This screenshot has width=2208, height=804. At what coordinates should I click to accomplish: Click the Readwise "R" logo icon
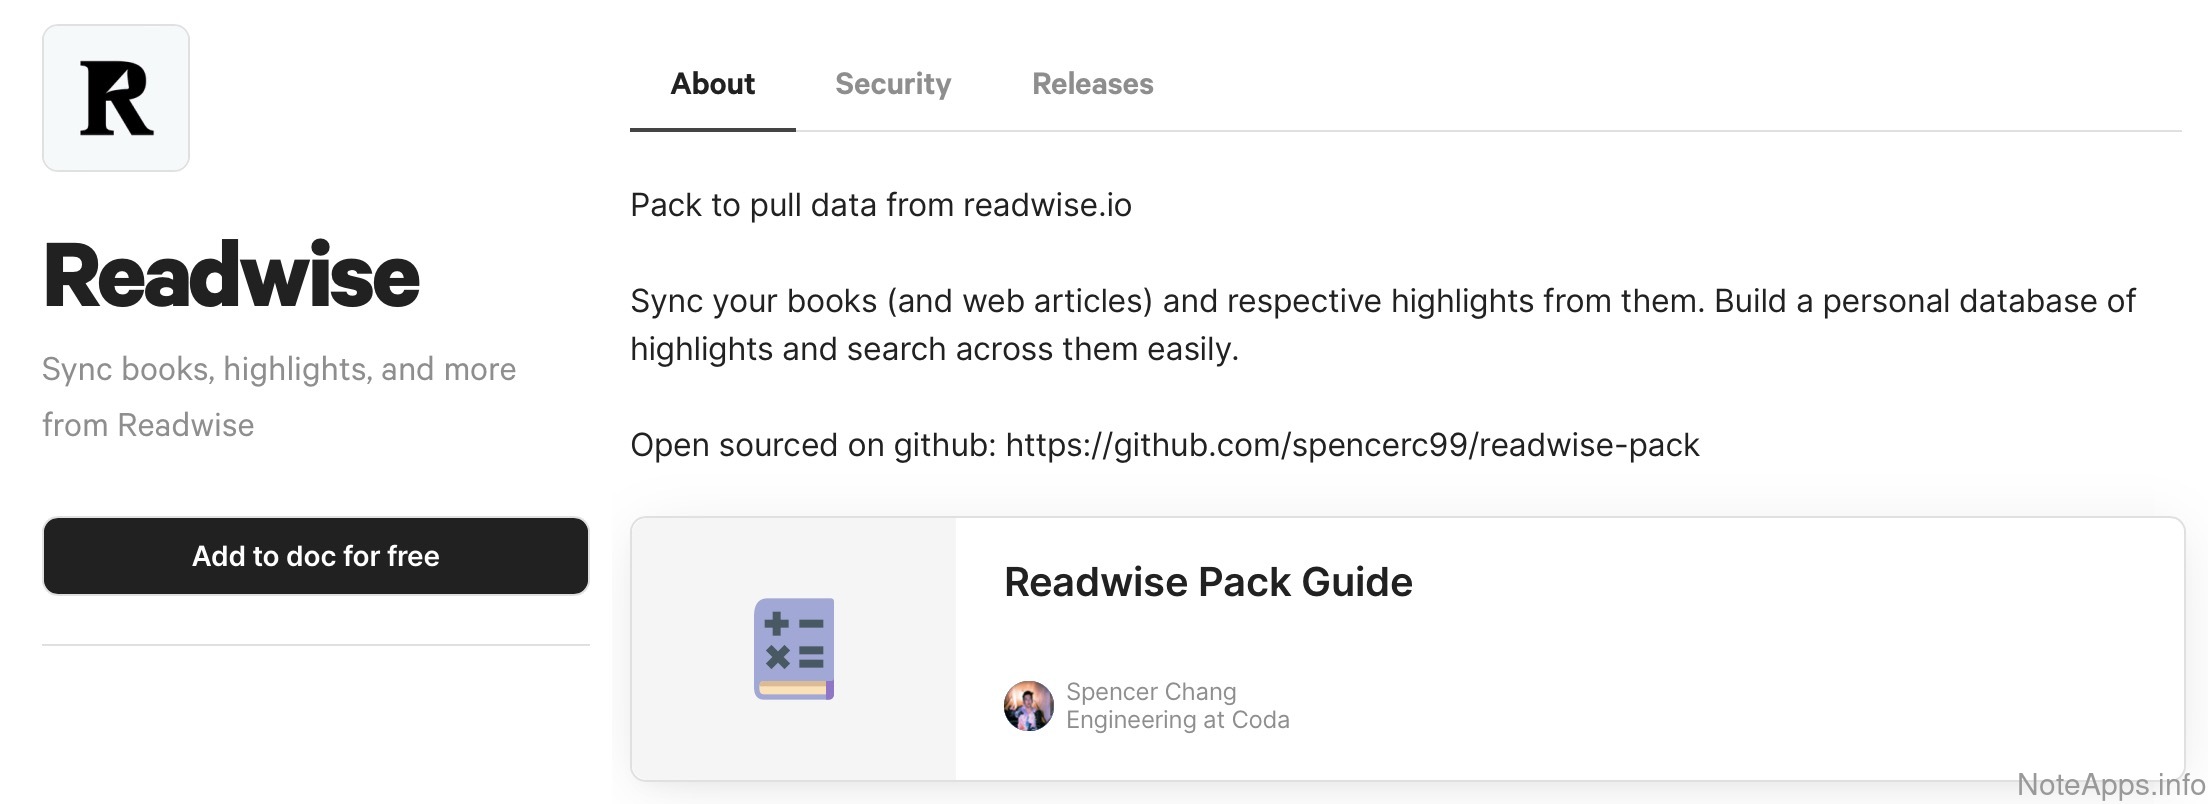[x=116, y=98]
